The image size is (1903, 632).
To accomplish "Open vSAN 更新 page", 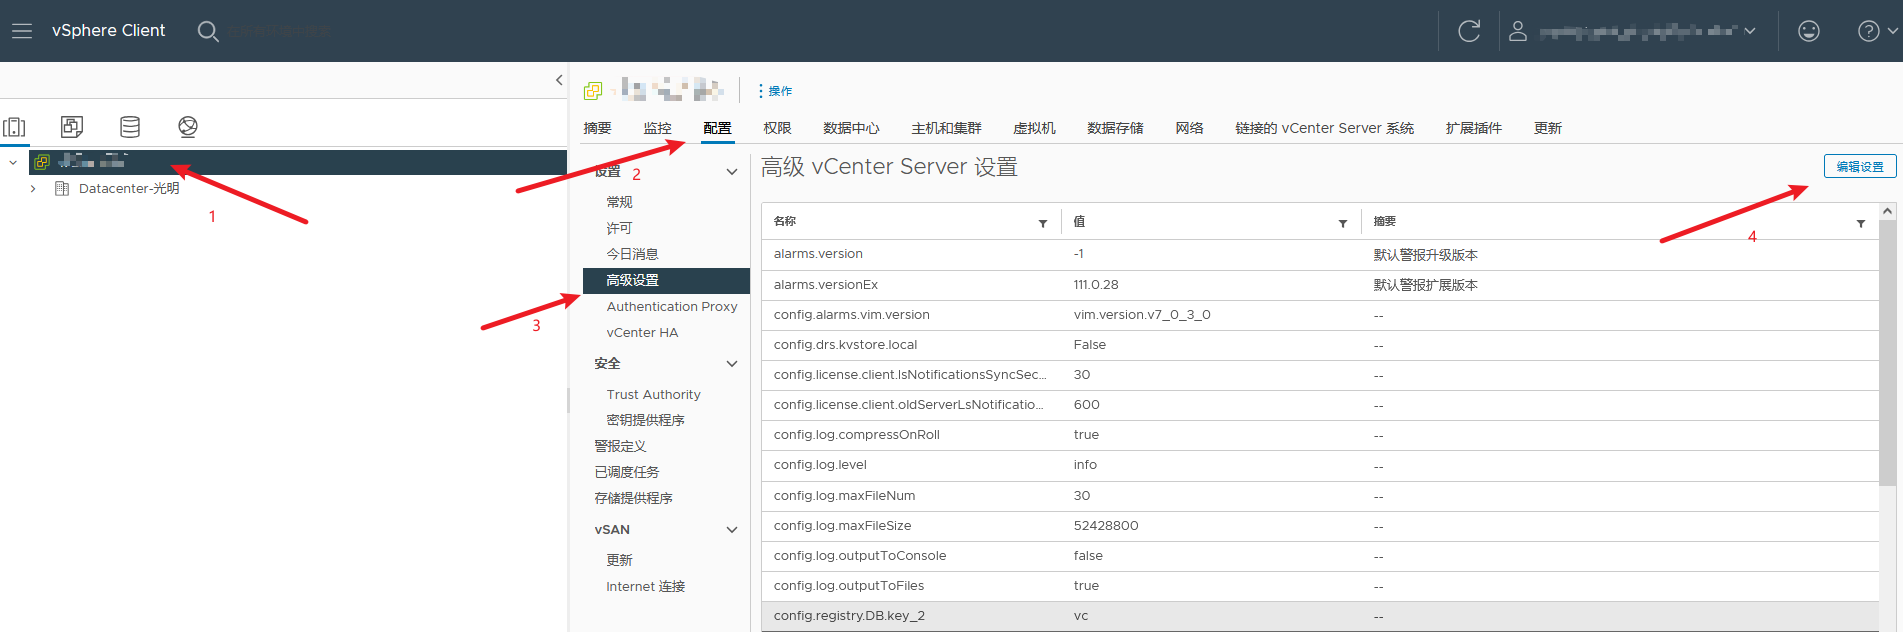I will [619, 561].
